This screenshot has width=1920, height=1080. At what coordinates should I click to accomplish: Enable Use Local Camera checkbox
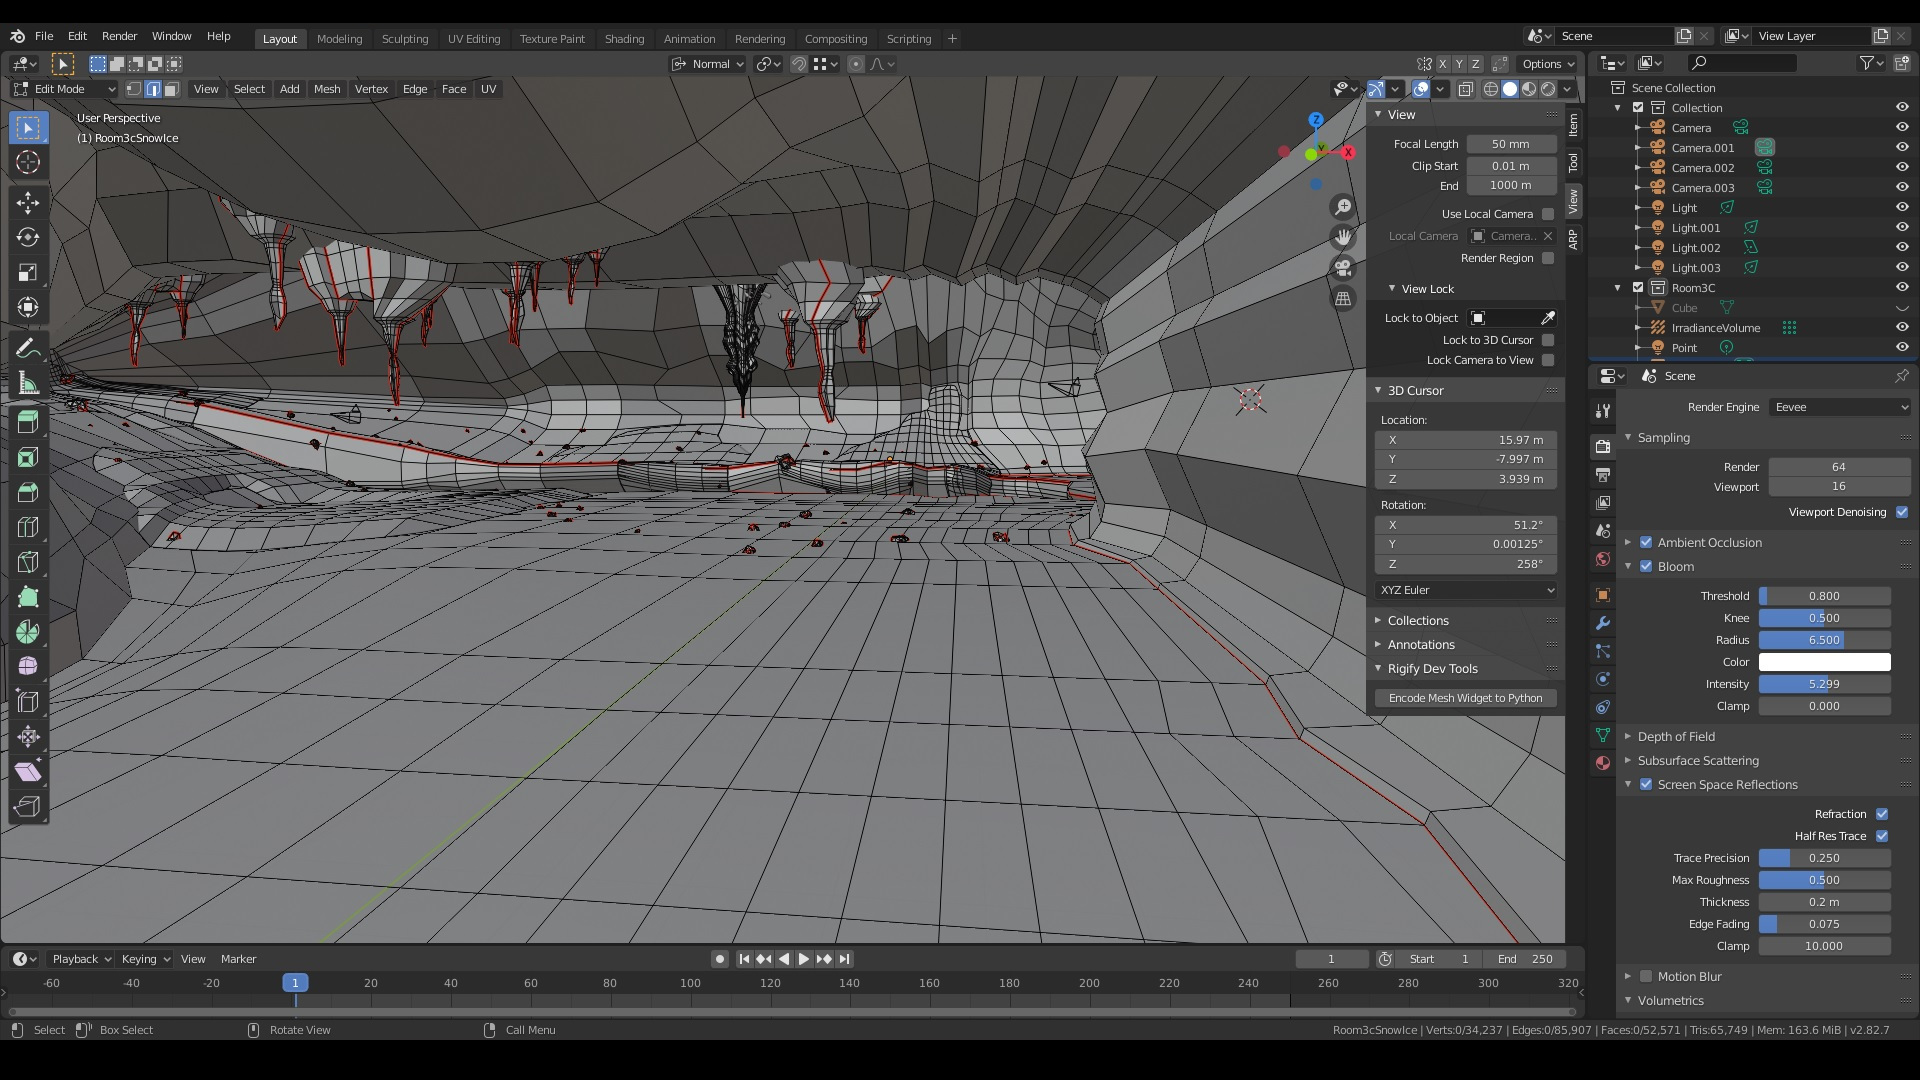[x=1548, y=214]
